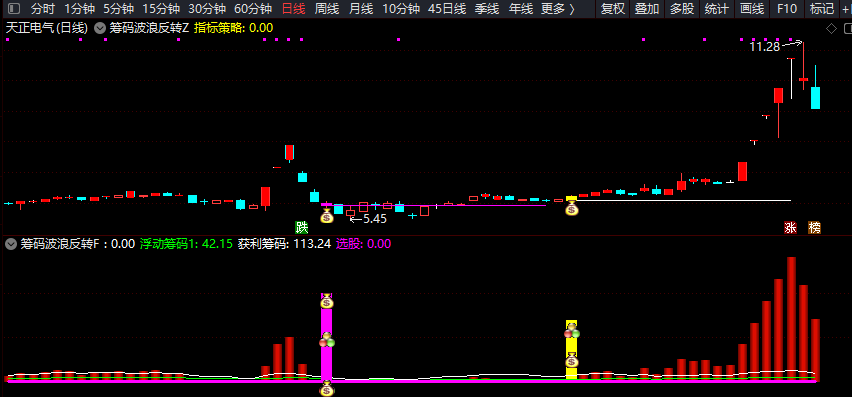Screen dimensions: 852x397
Task: Open the 画线 drawing tools button
Action: [752, 9]
